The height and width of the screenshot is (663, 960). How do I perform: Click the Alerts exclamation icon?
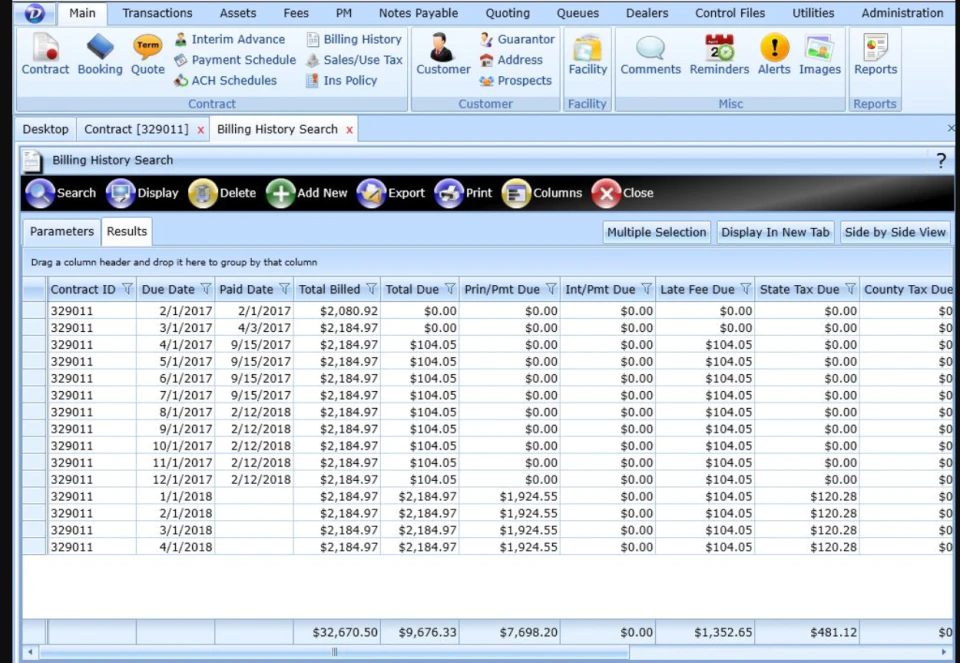[774, 47]
